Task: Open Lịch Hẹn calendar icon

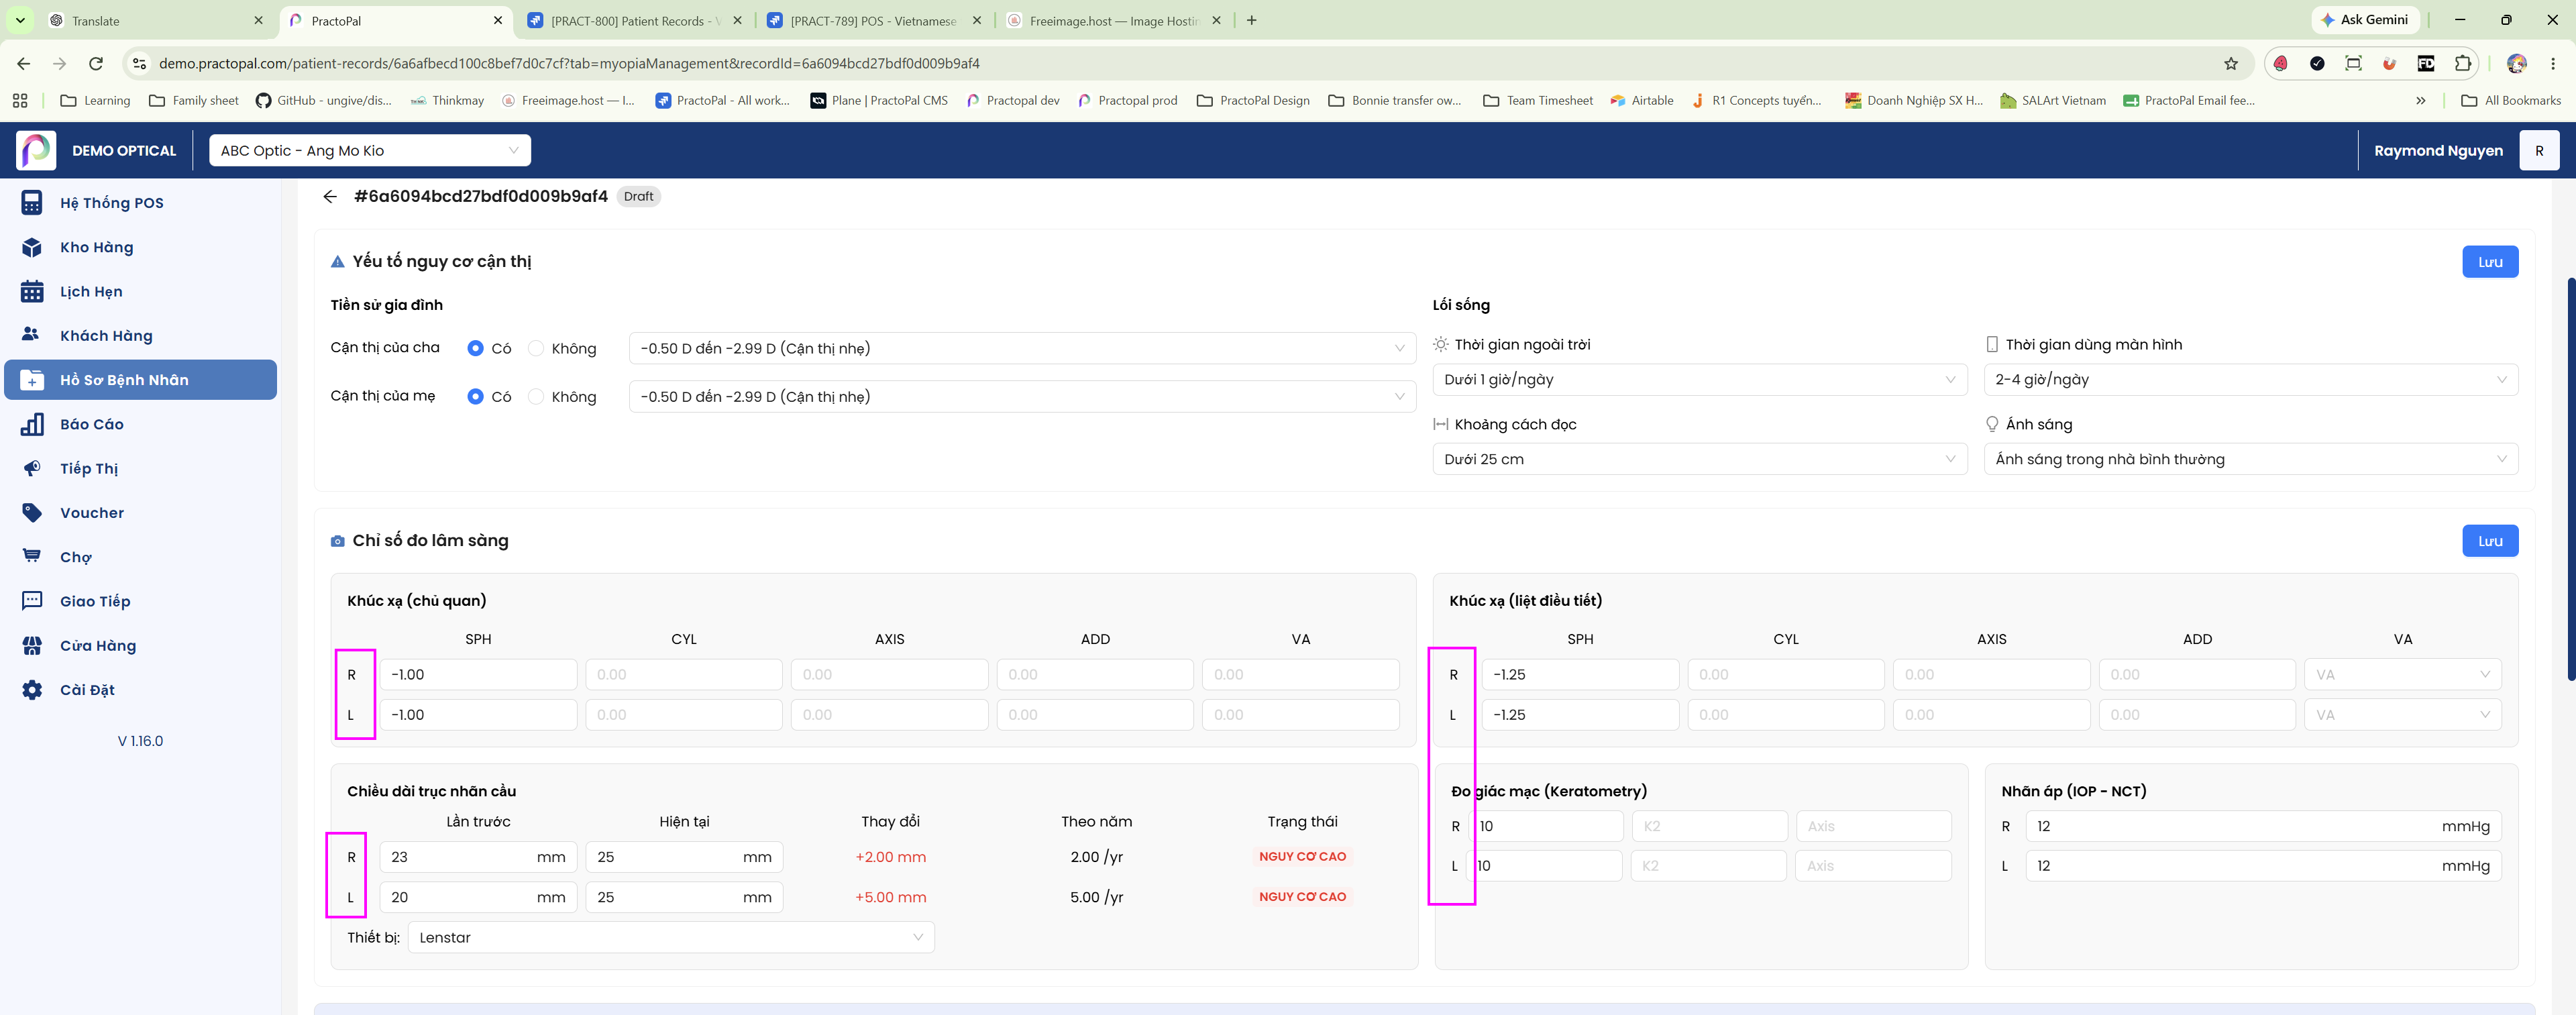Action: pyautogui.click(x=32, y=291)
